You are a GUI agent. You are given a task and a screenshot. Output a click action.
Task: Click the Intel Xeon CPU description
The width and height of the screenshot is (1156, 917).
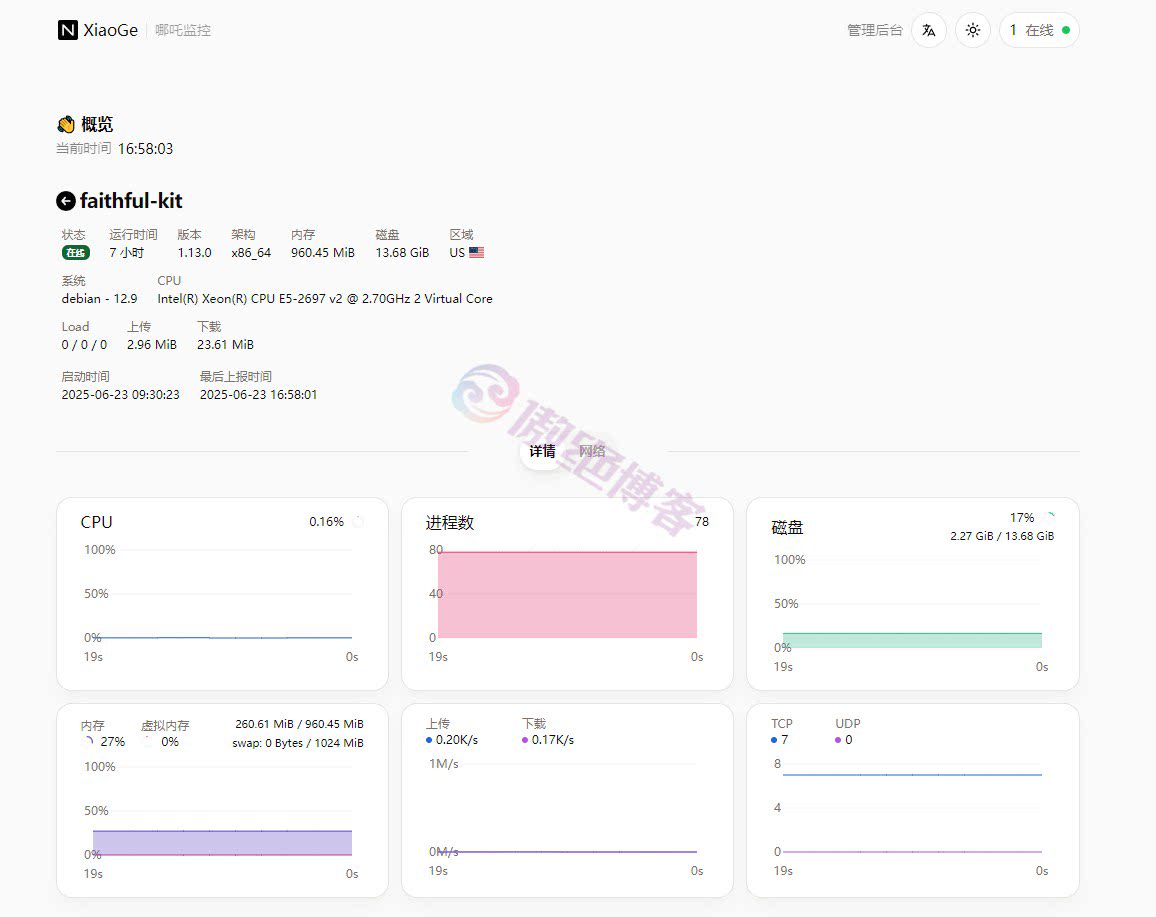(325, 299)
